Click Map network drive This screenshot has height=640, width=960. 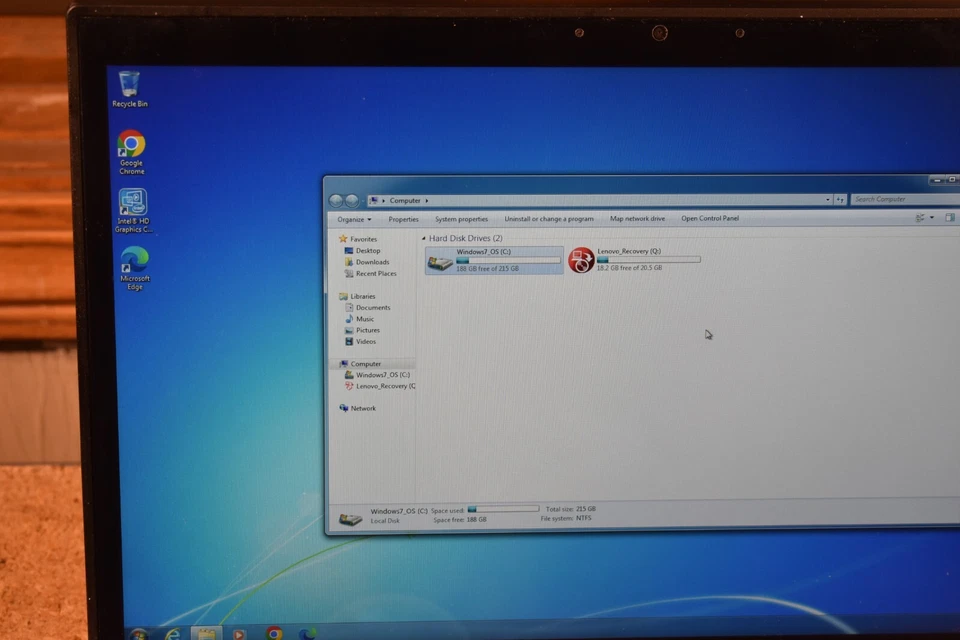click(x=637, y=219)
